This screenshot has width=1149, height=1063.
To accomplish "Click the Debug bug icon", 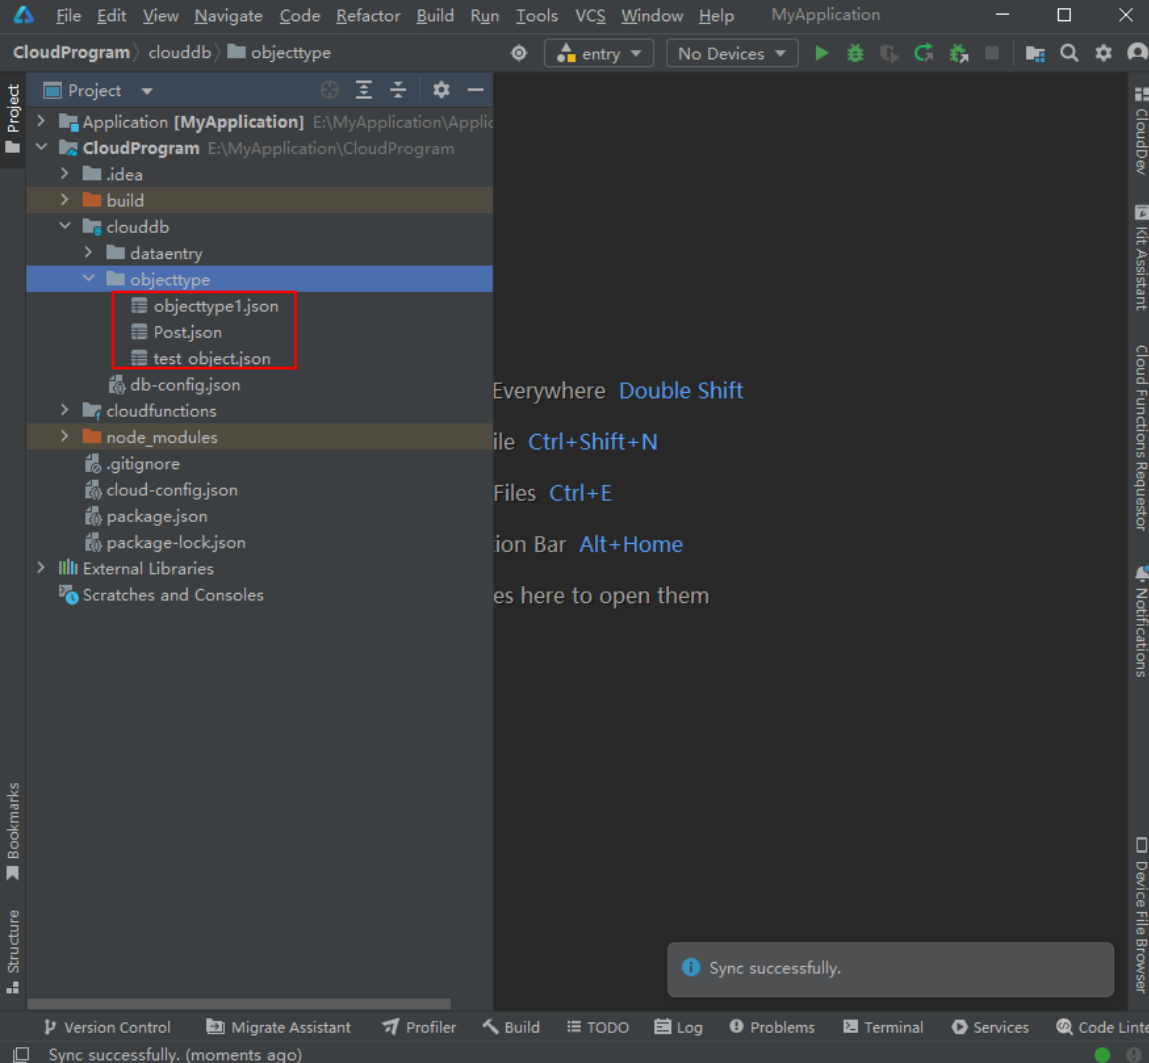I will [855, 53].
